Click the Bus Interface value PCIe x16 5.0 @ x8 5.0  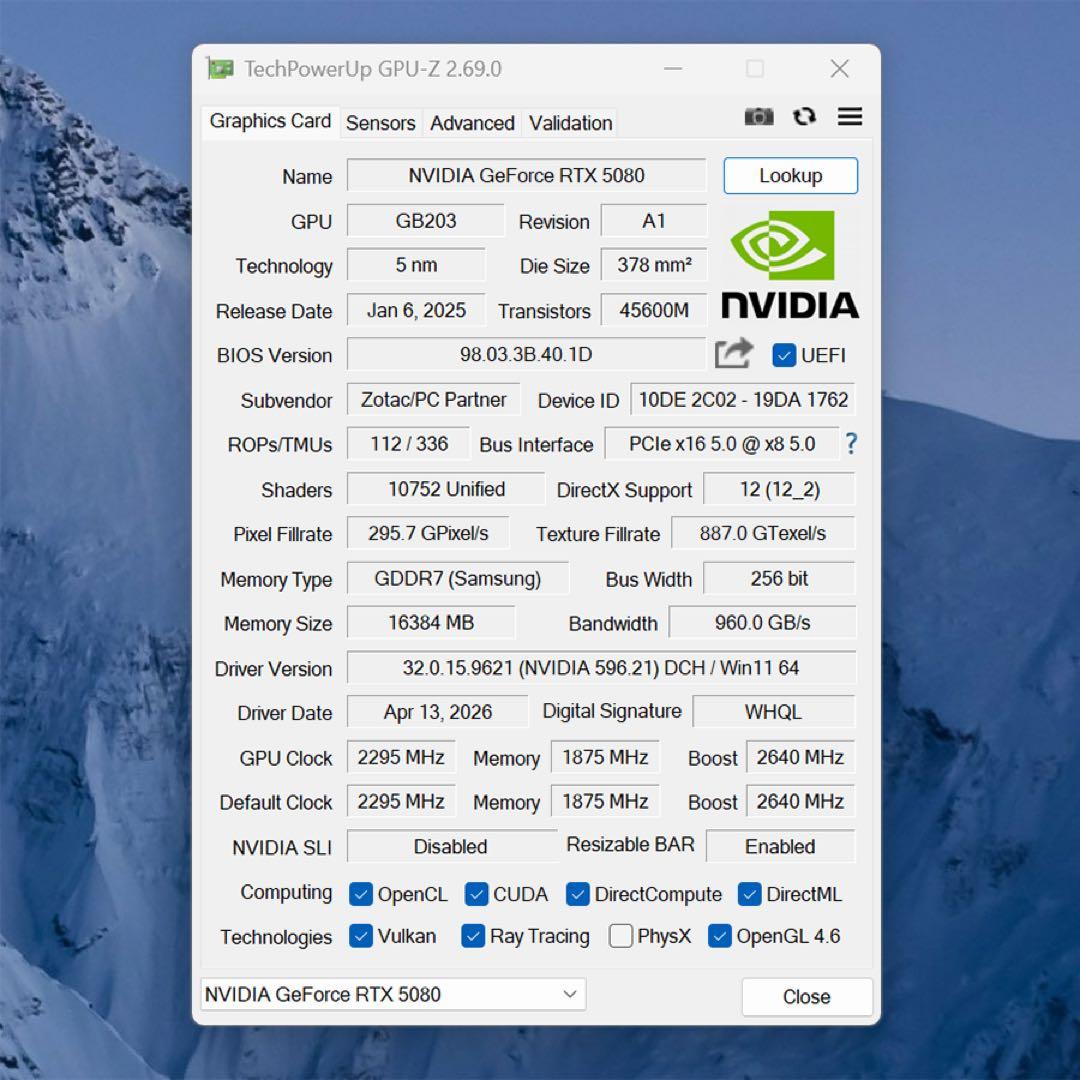pos(722,444)
